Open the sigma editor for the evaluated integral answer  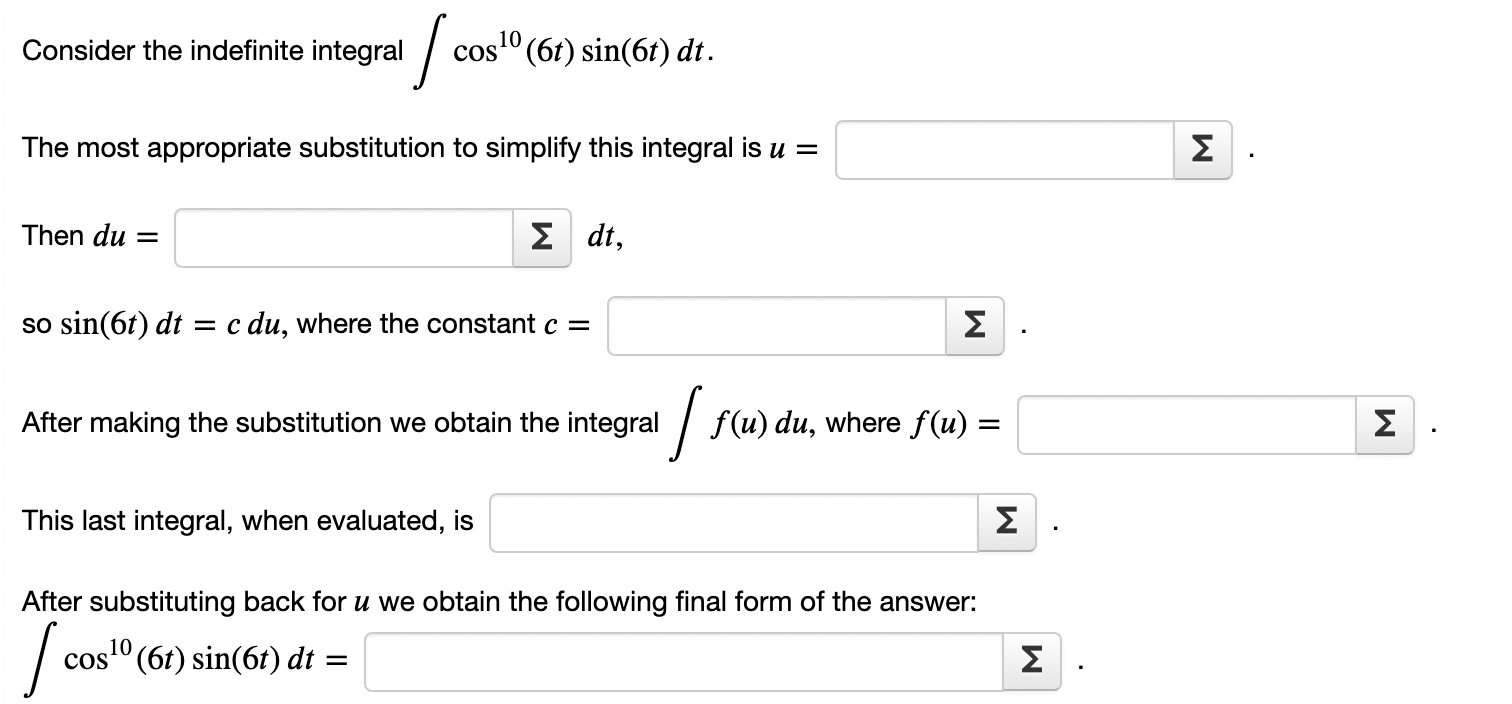[x=1005, y=521]
